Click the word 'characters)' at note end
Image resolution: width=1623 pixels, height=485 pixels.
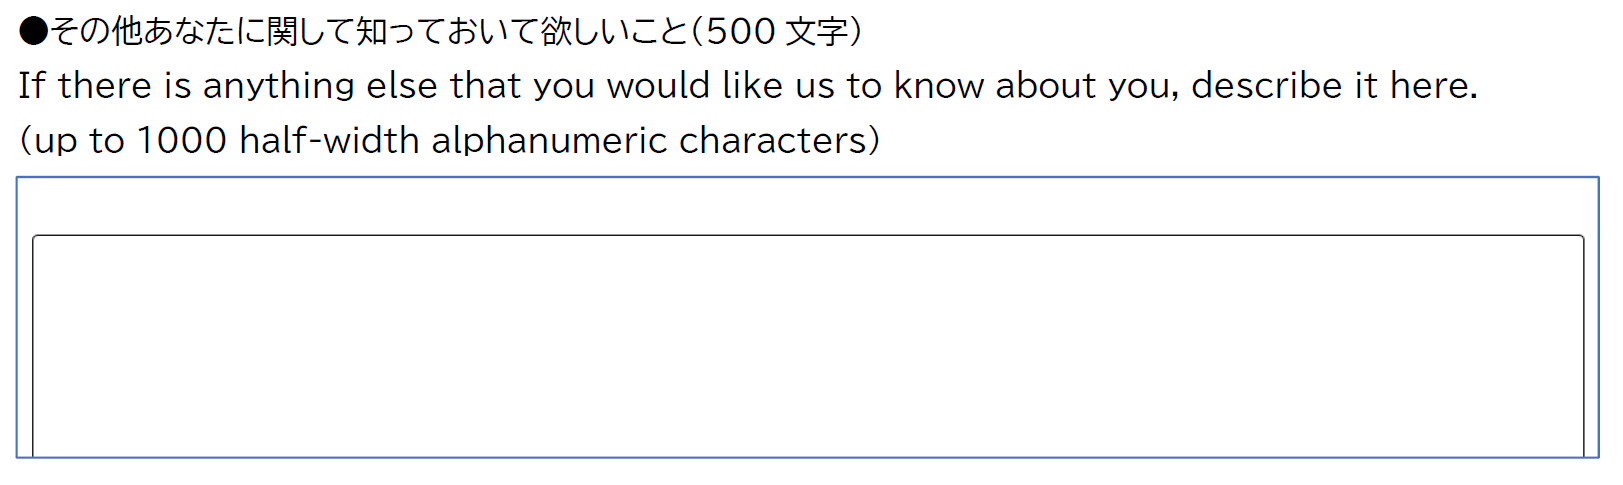(x=779, y=140)
